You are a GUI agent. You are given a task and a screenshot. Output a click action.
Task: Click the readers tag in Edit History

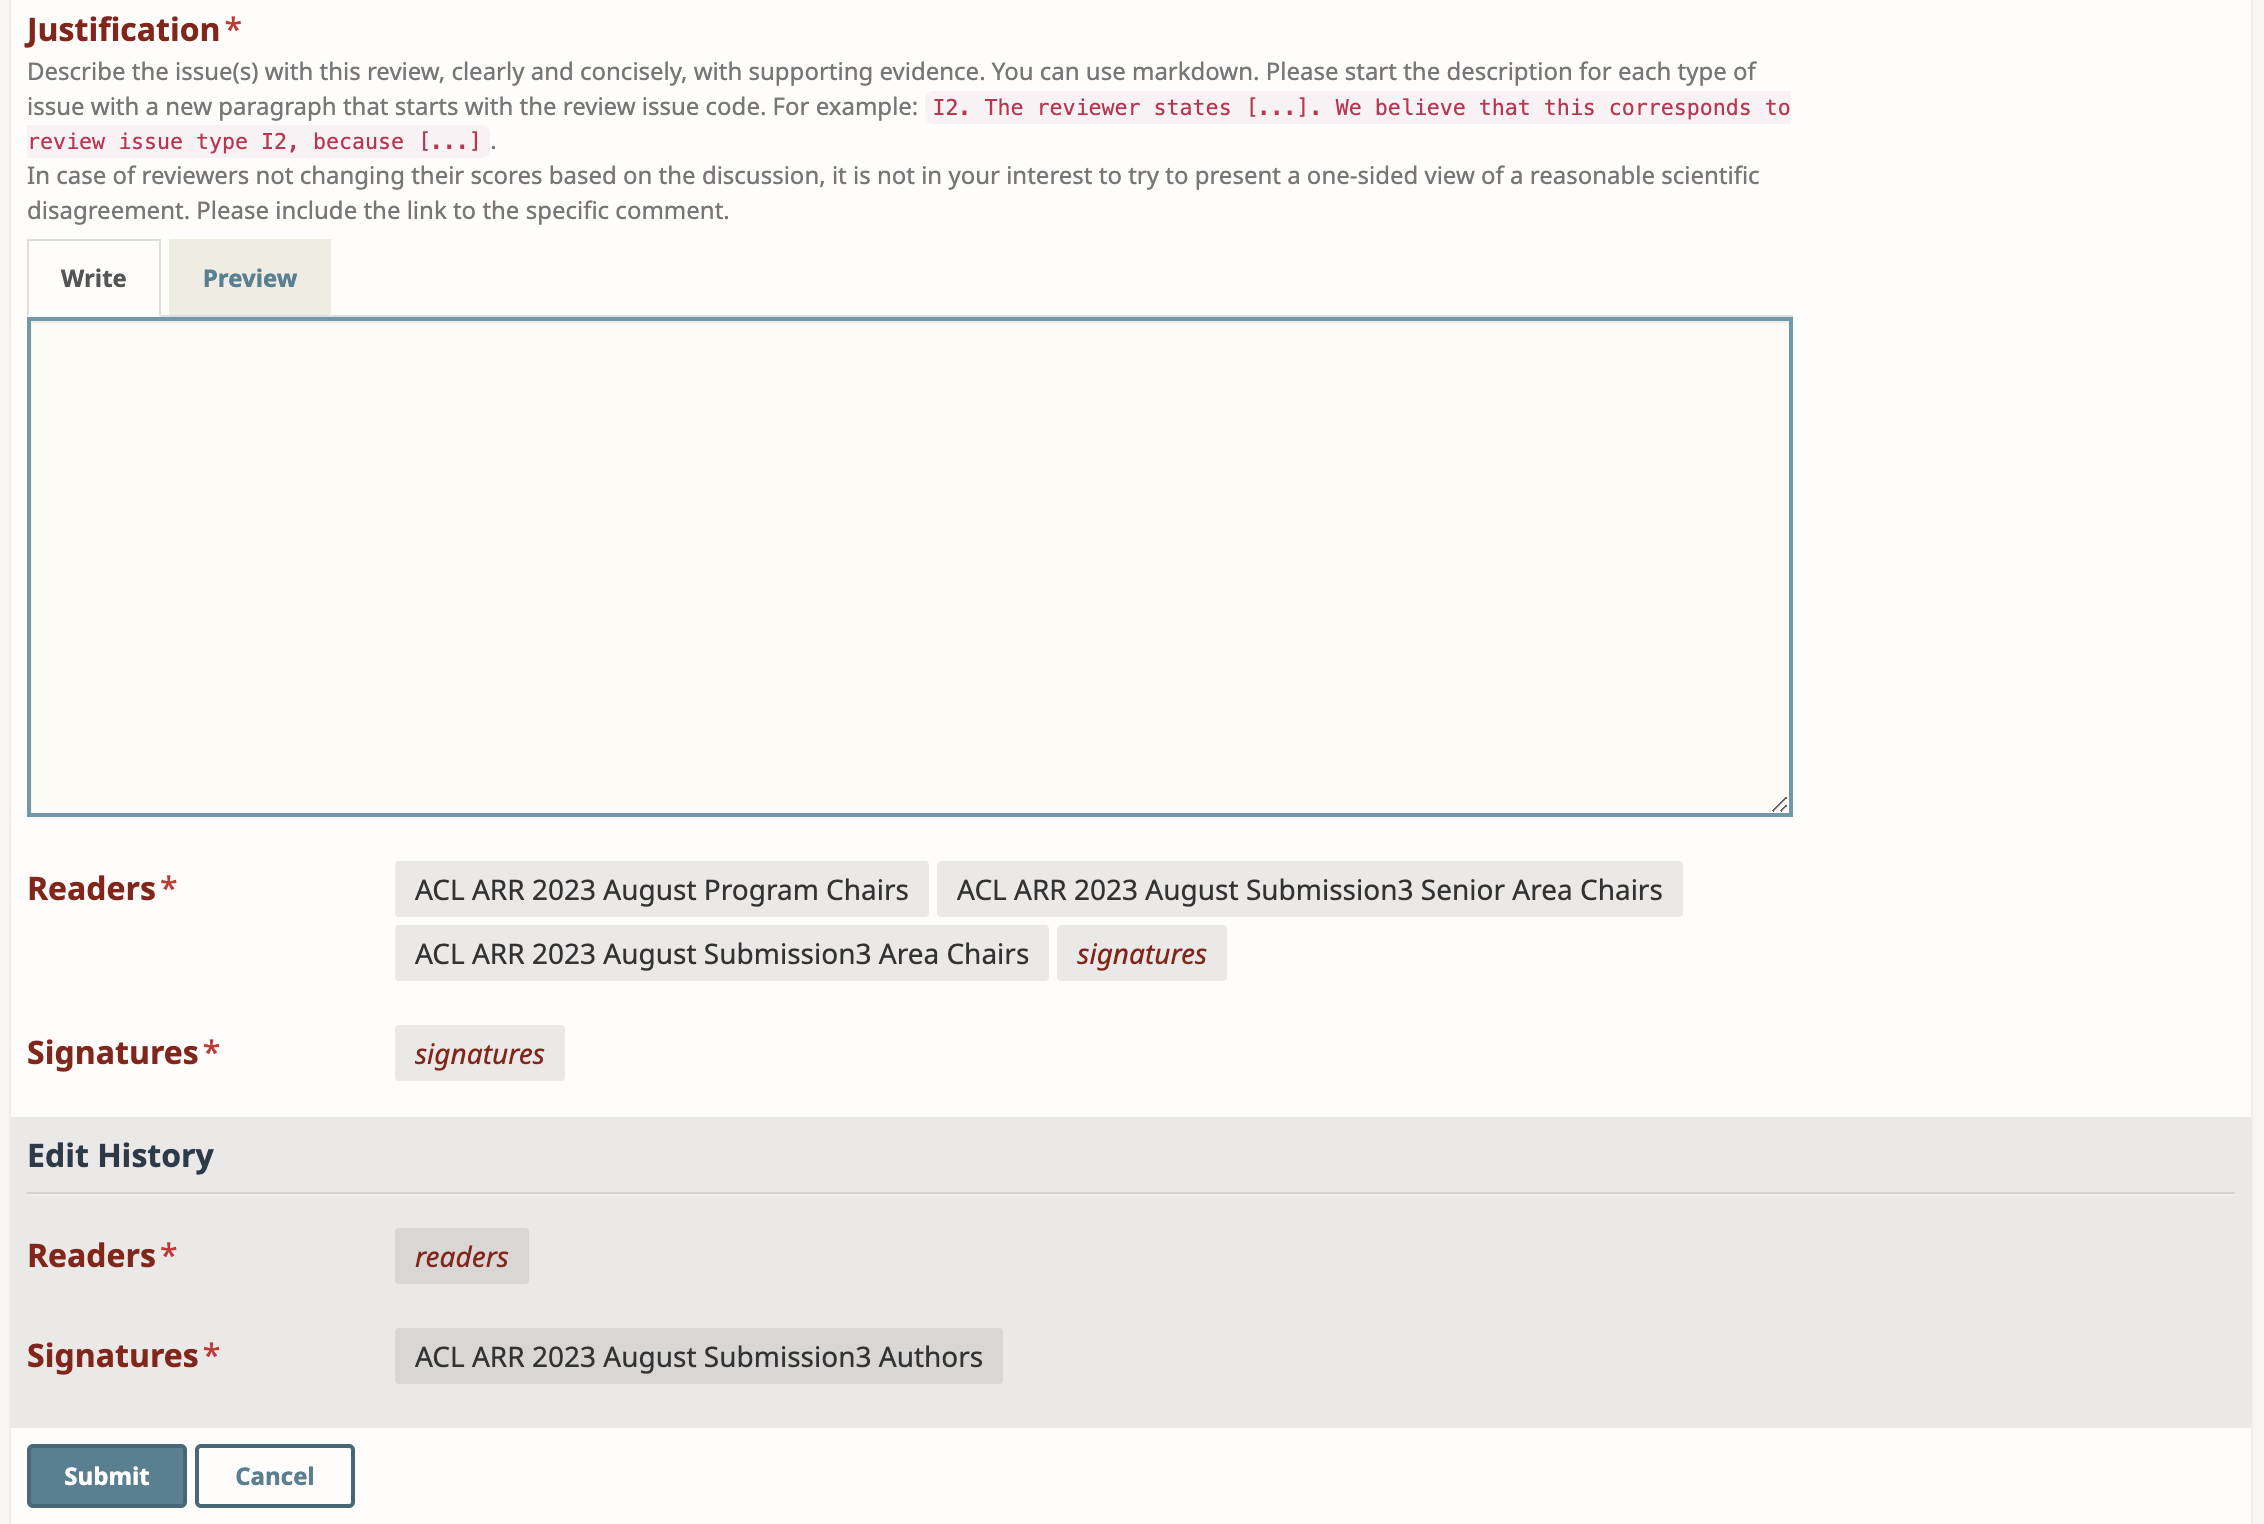point(461,1256)
